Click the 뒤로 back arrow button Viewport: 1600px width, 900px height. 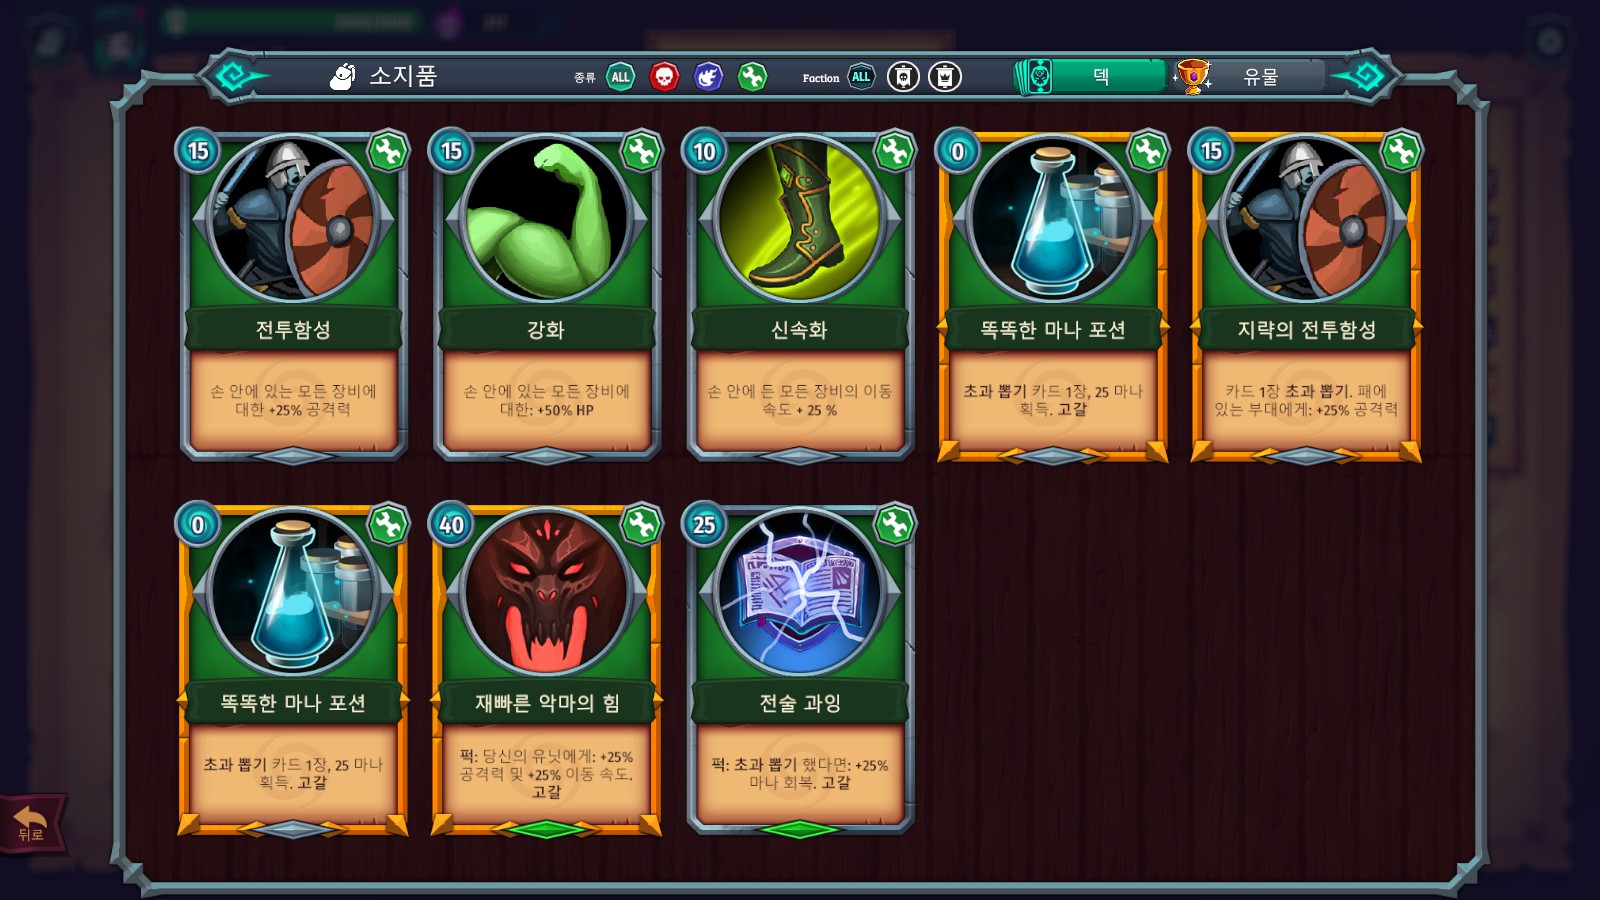[32, 824]
